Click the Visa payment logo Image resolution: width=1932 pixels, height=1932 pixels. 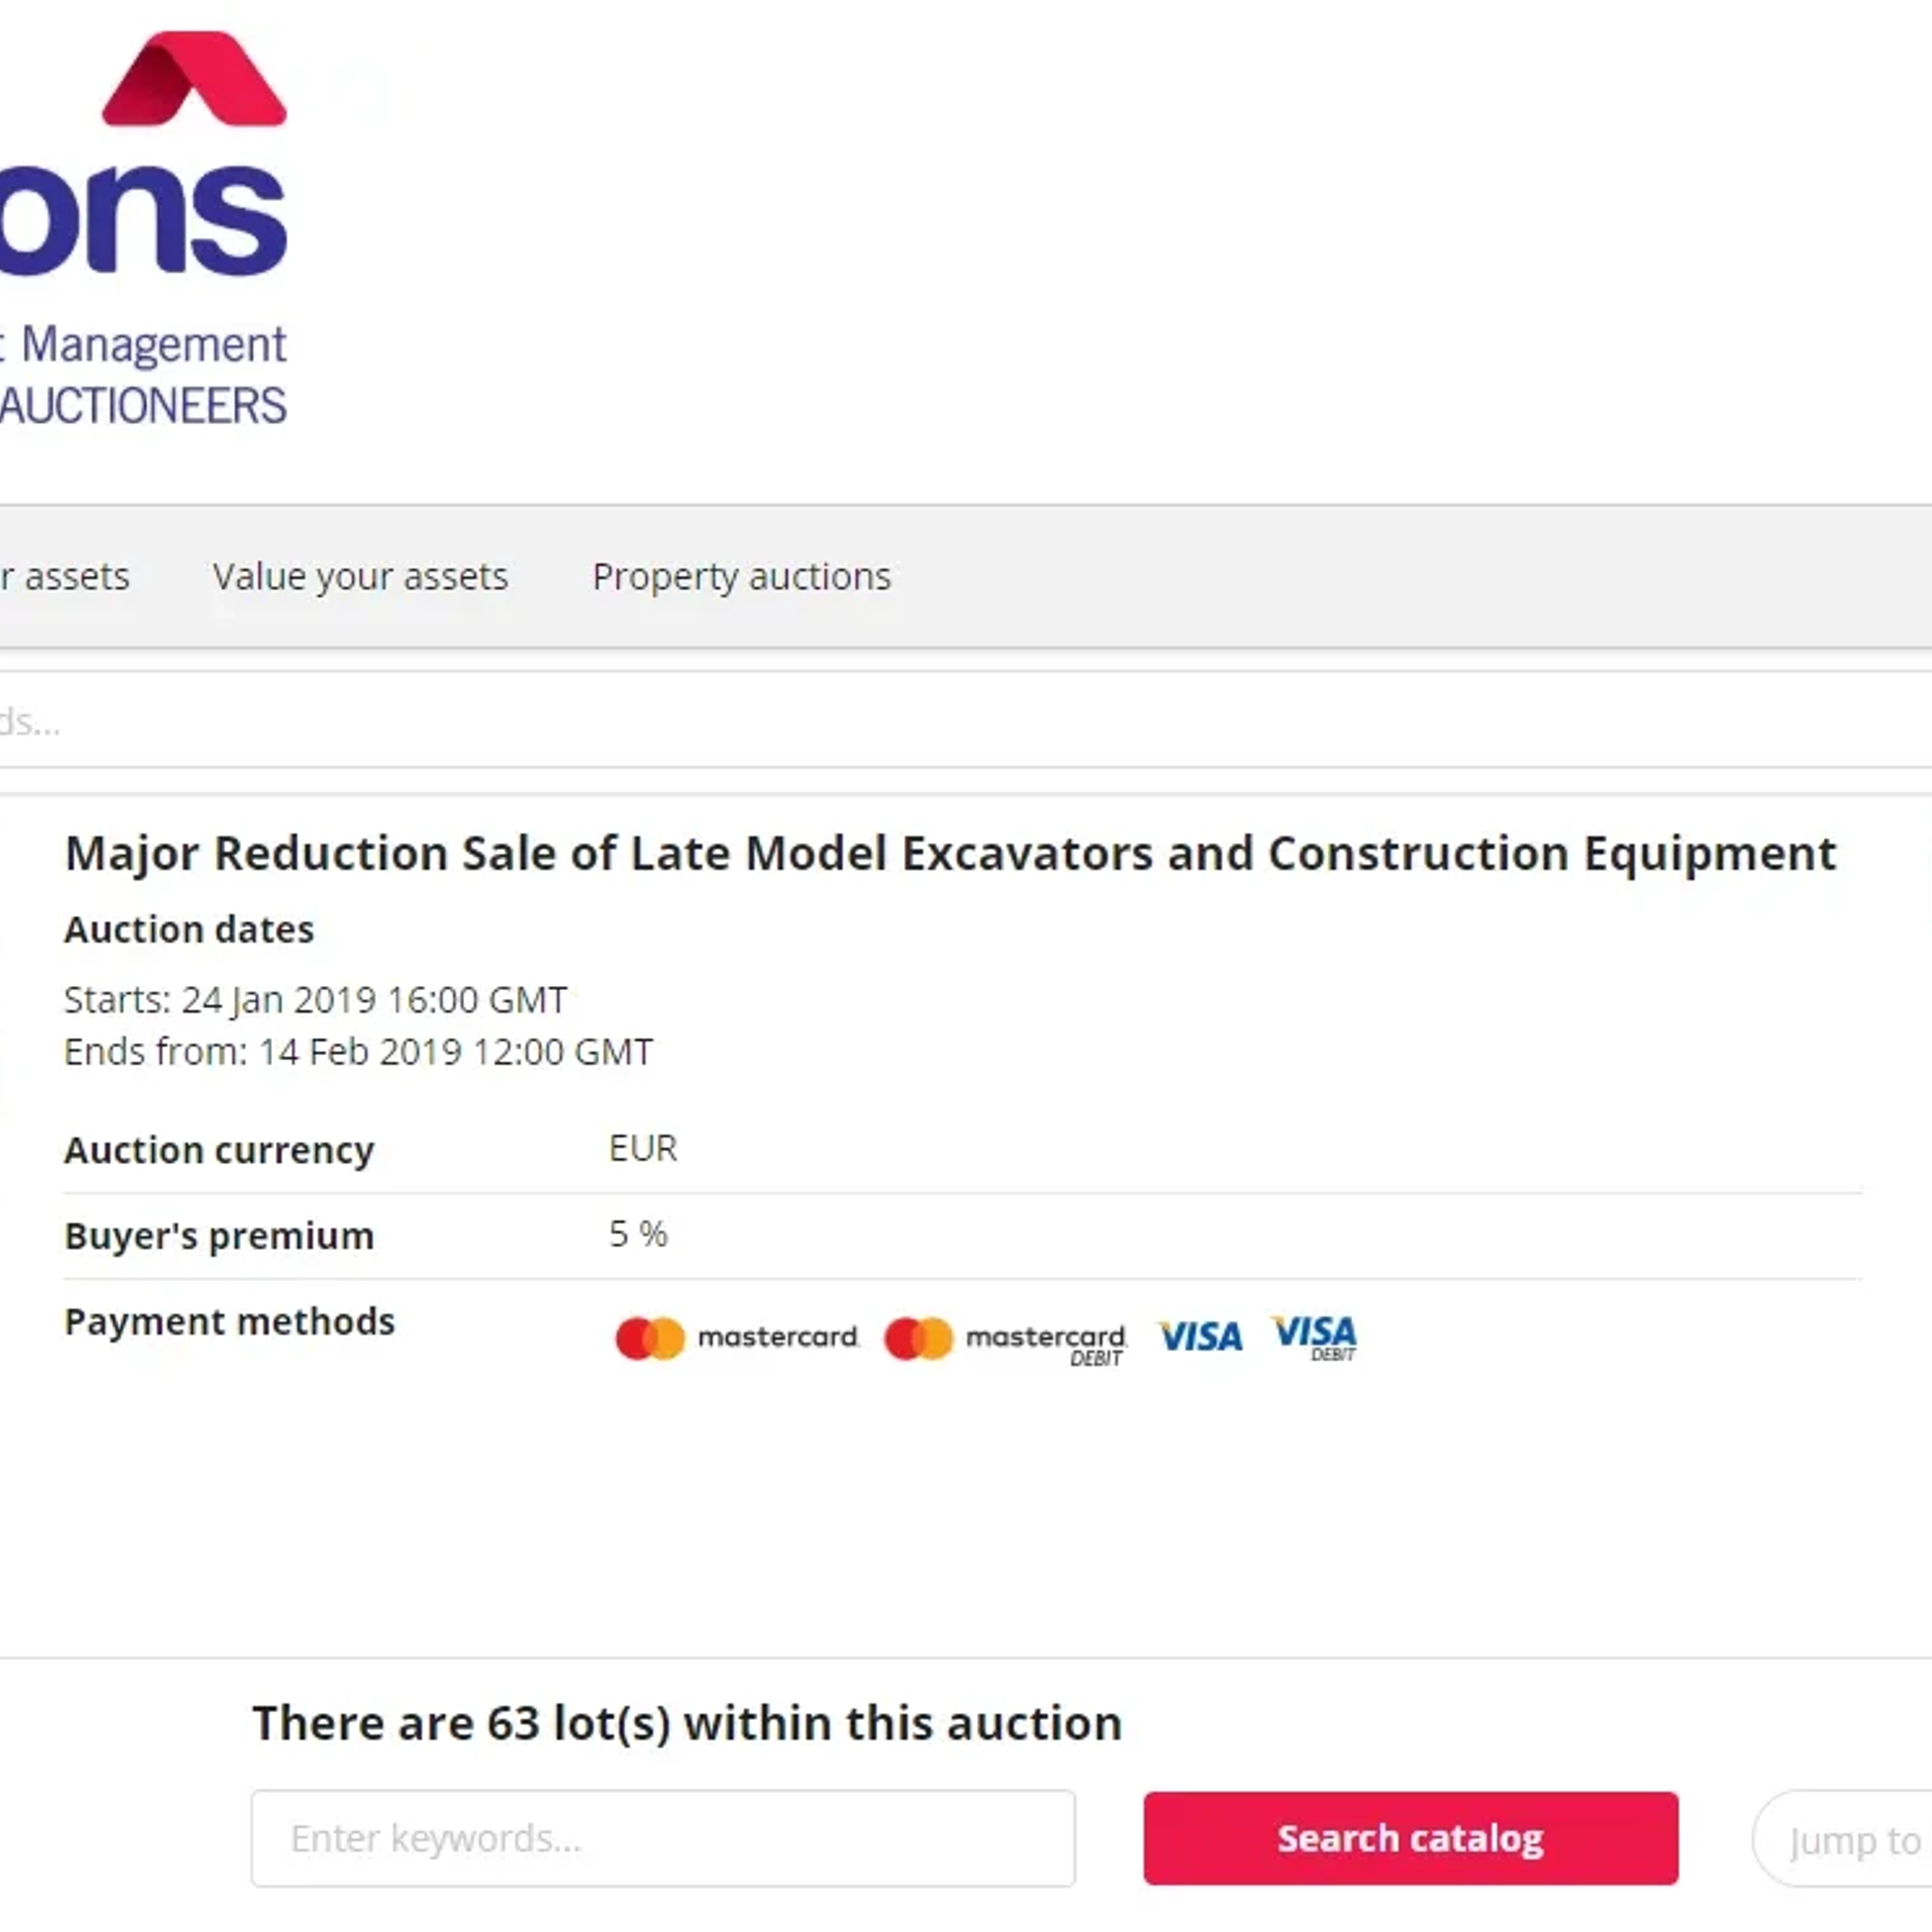(1200, 1337)
